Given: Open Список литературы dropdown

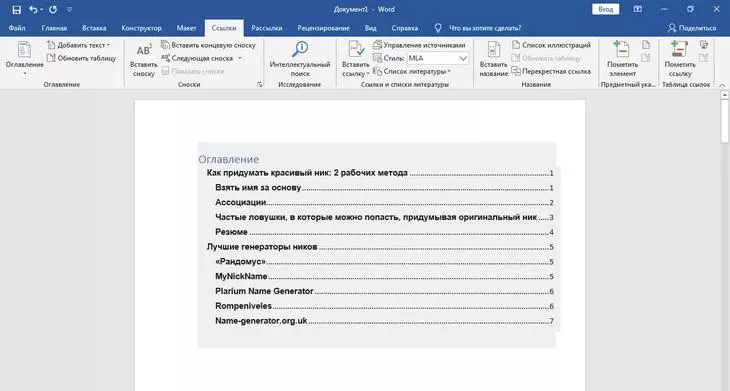Looking at the screenshot, I should pyautogui.click(x=412, y=71).
